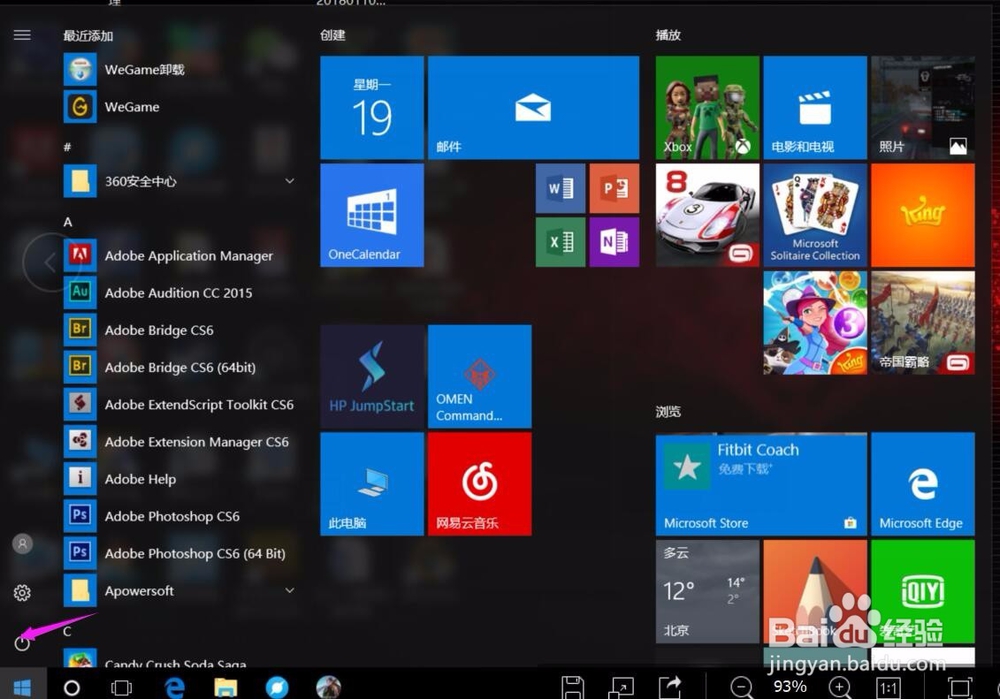This screenshot has height=699, width=1000.
Task: Open the 帝国霸略 game tile
Action: coord(923,323)
